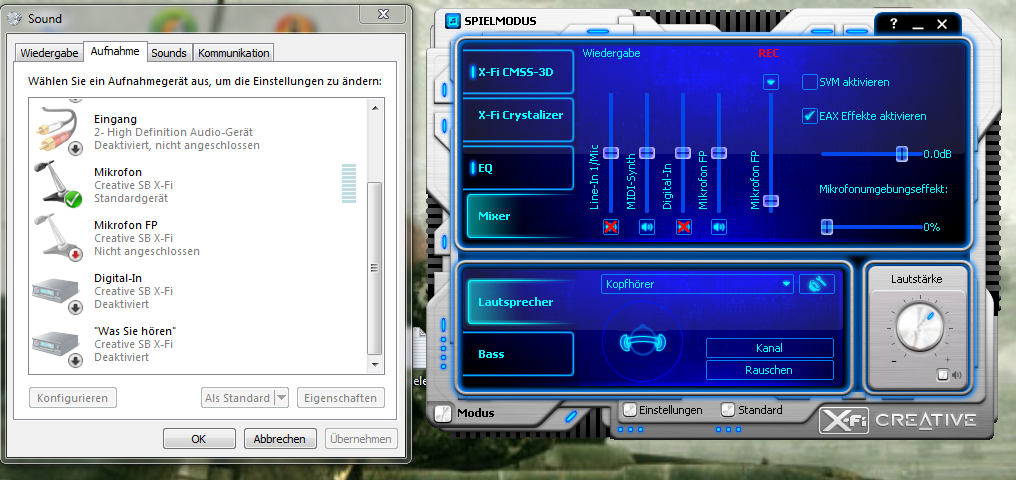Select the Eingang device icon

pyautogui.click(x=58, y=132)
